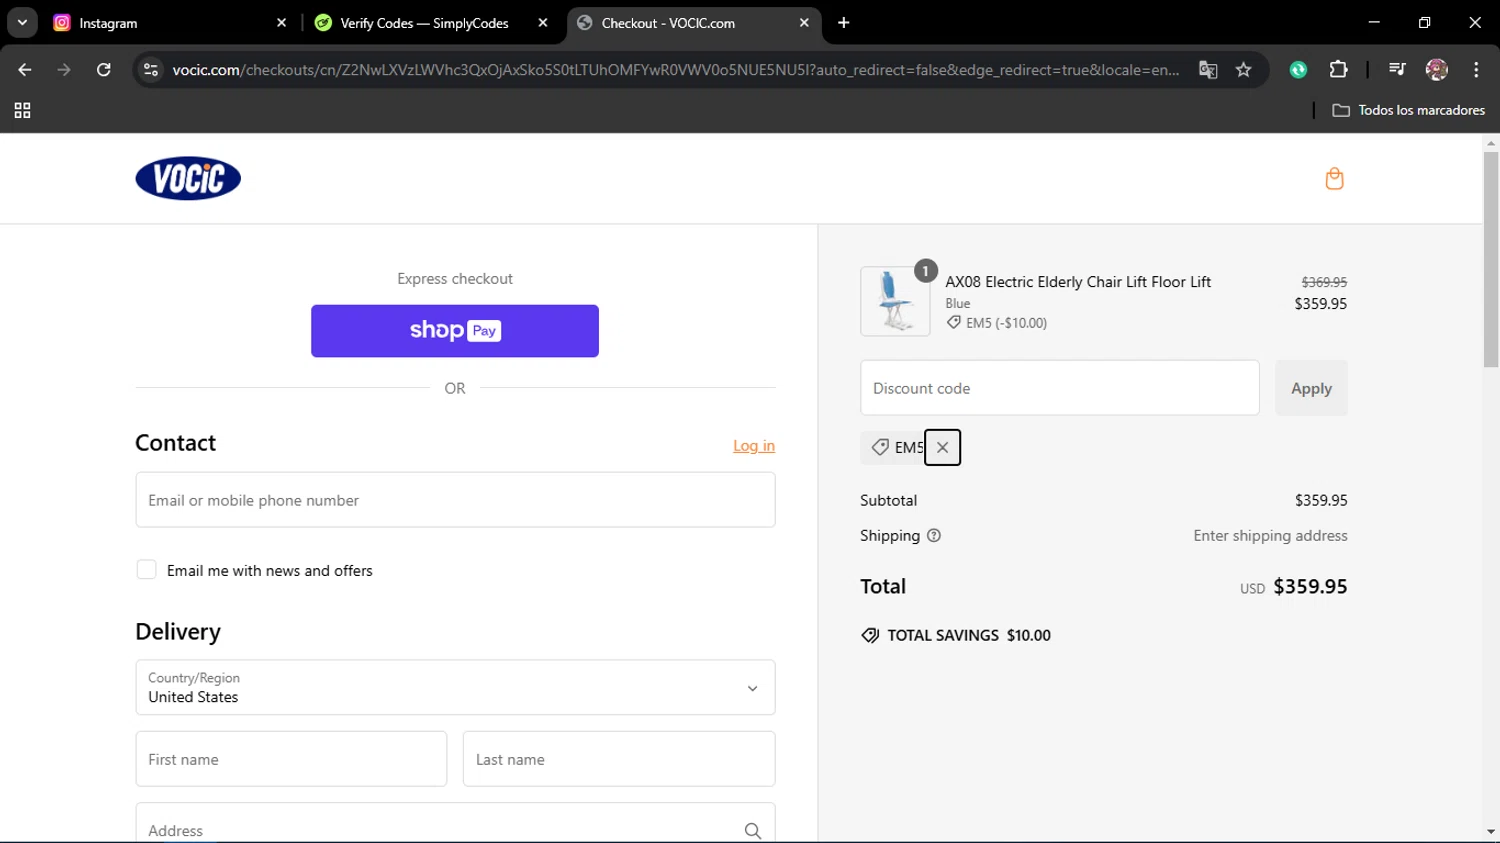Focus the Last name field

[x=619, y=759]
